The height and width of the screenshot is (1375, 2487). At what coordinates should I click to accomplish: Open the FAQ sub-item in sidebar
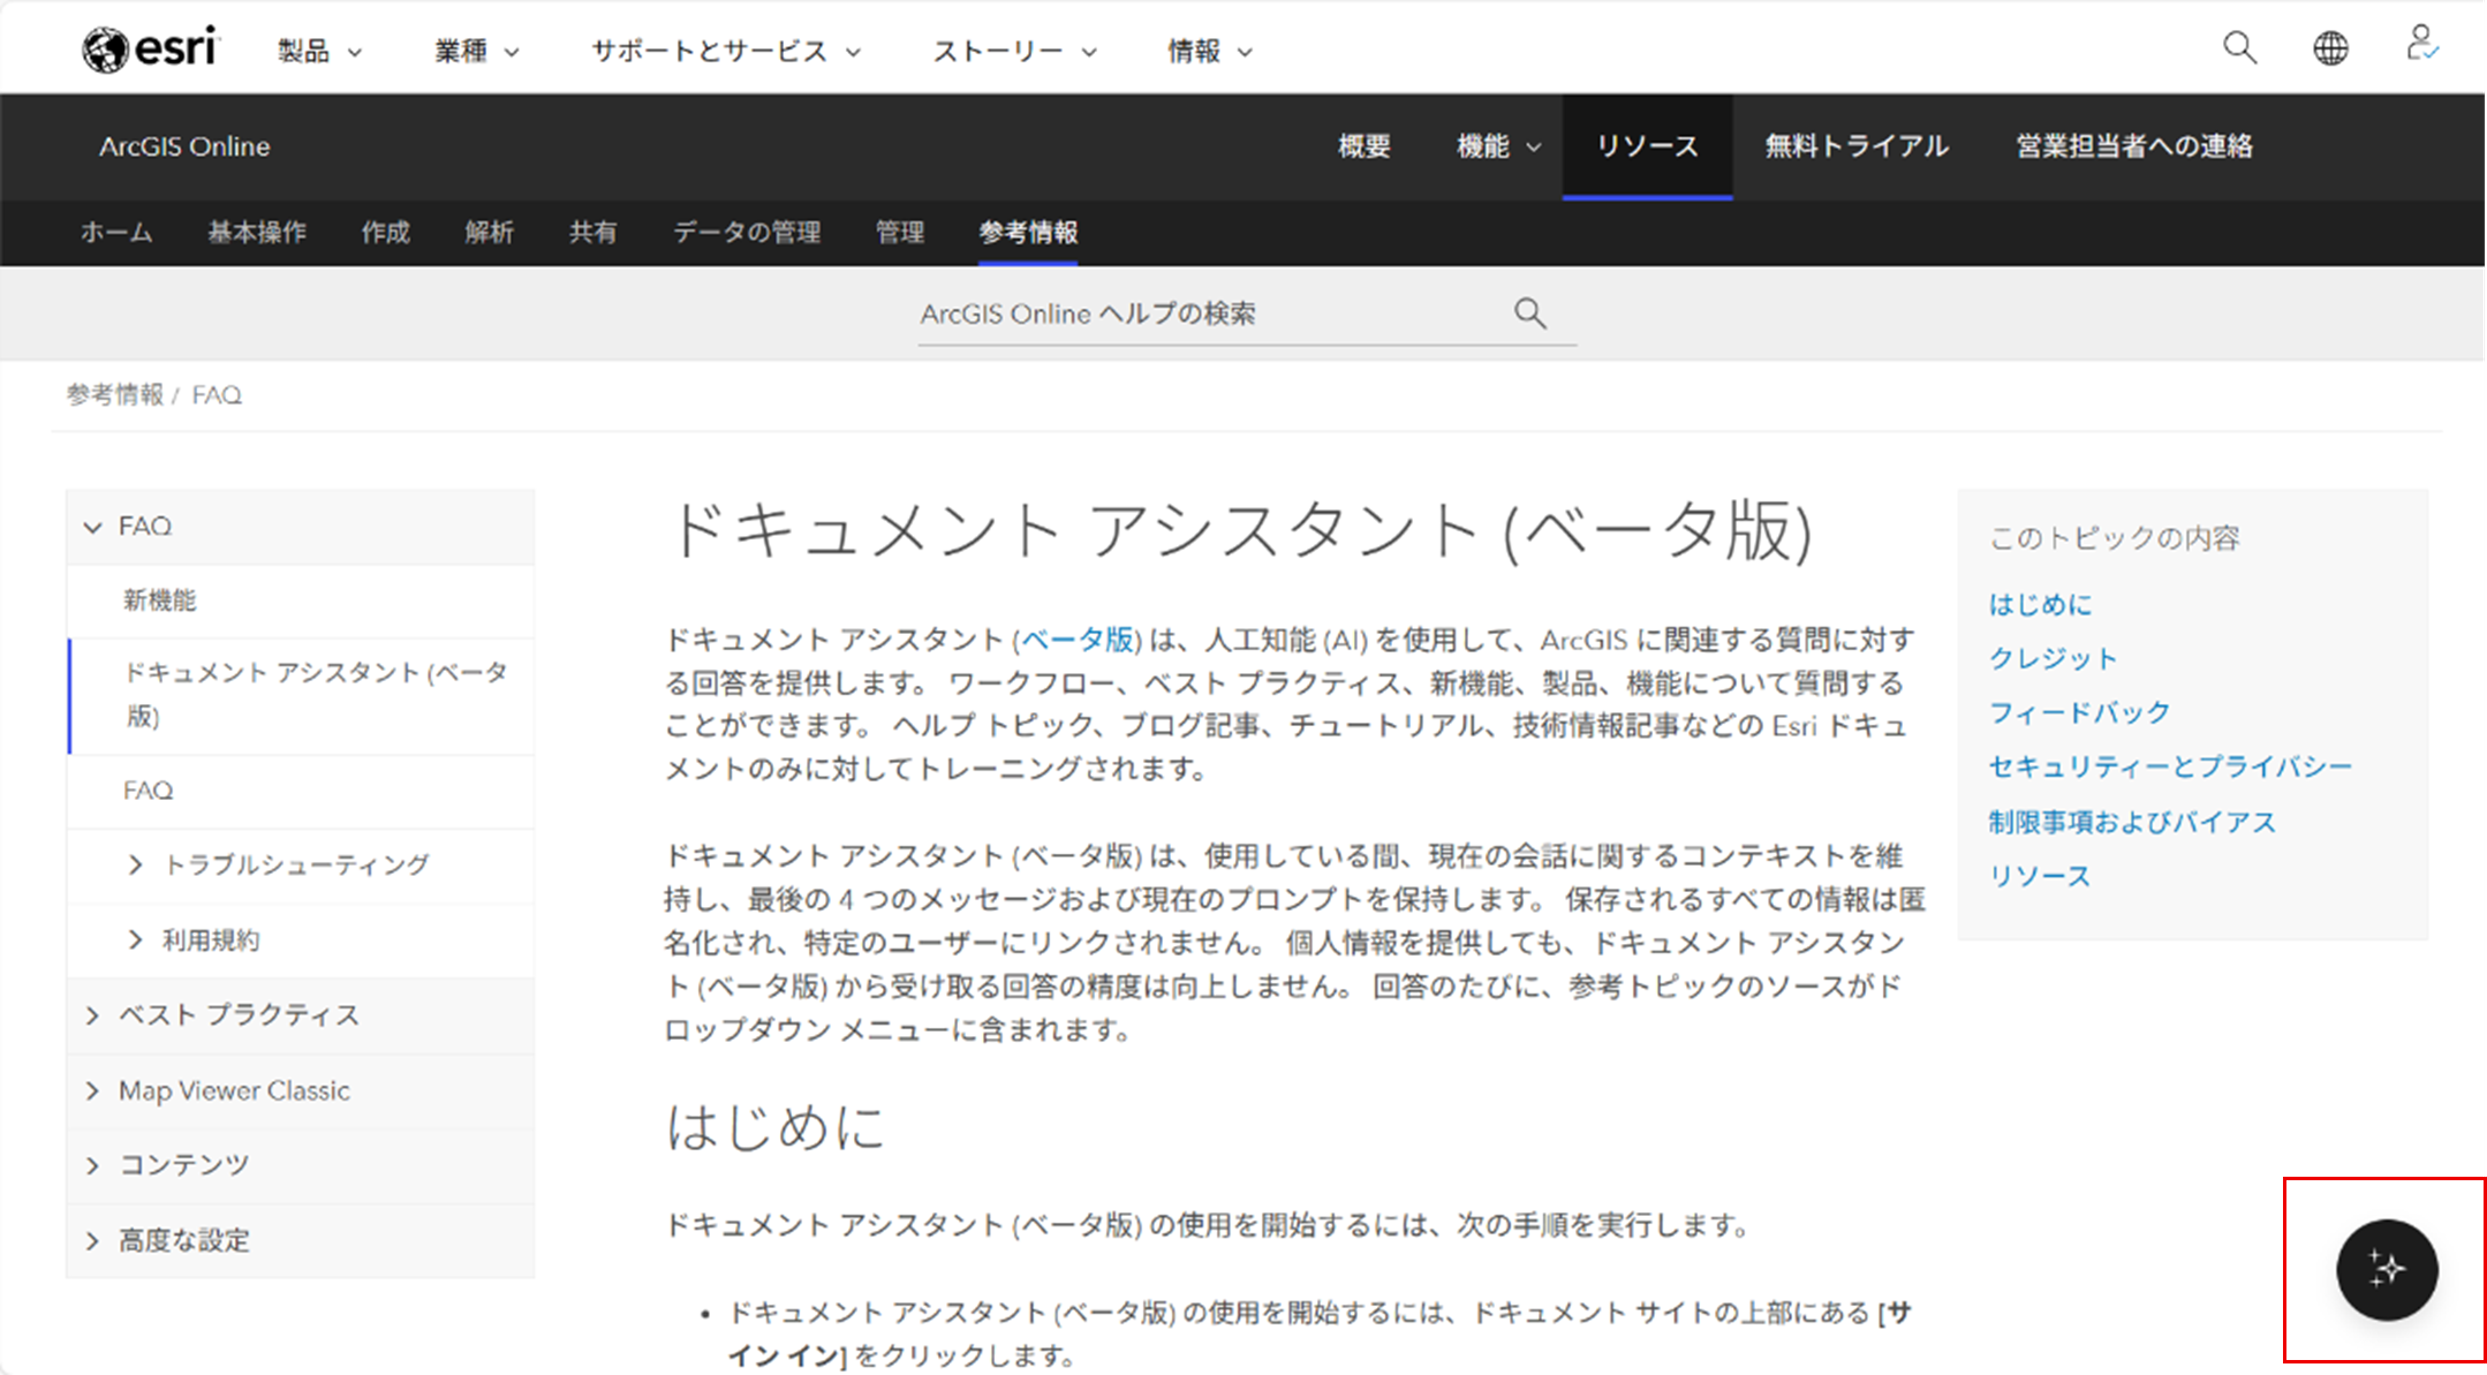[148, 791]
